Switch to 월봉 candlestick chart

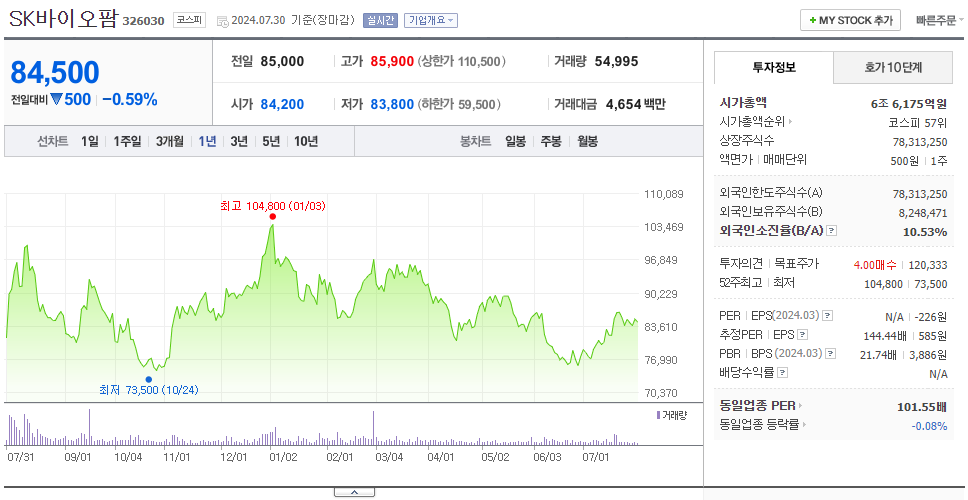pyautogui.click(x=588, y=141)
